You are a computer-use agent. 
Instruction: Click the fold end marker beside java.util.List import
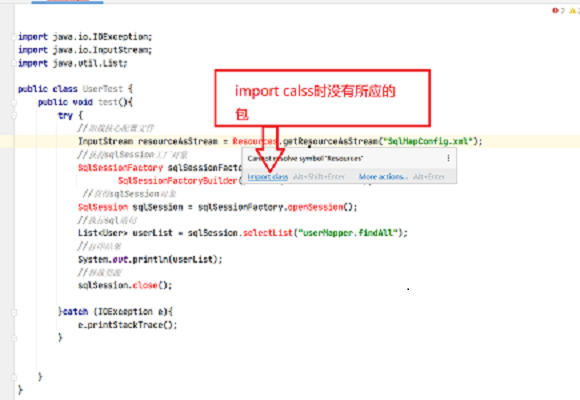pos(14,63)
